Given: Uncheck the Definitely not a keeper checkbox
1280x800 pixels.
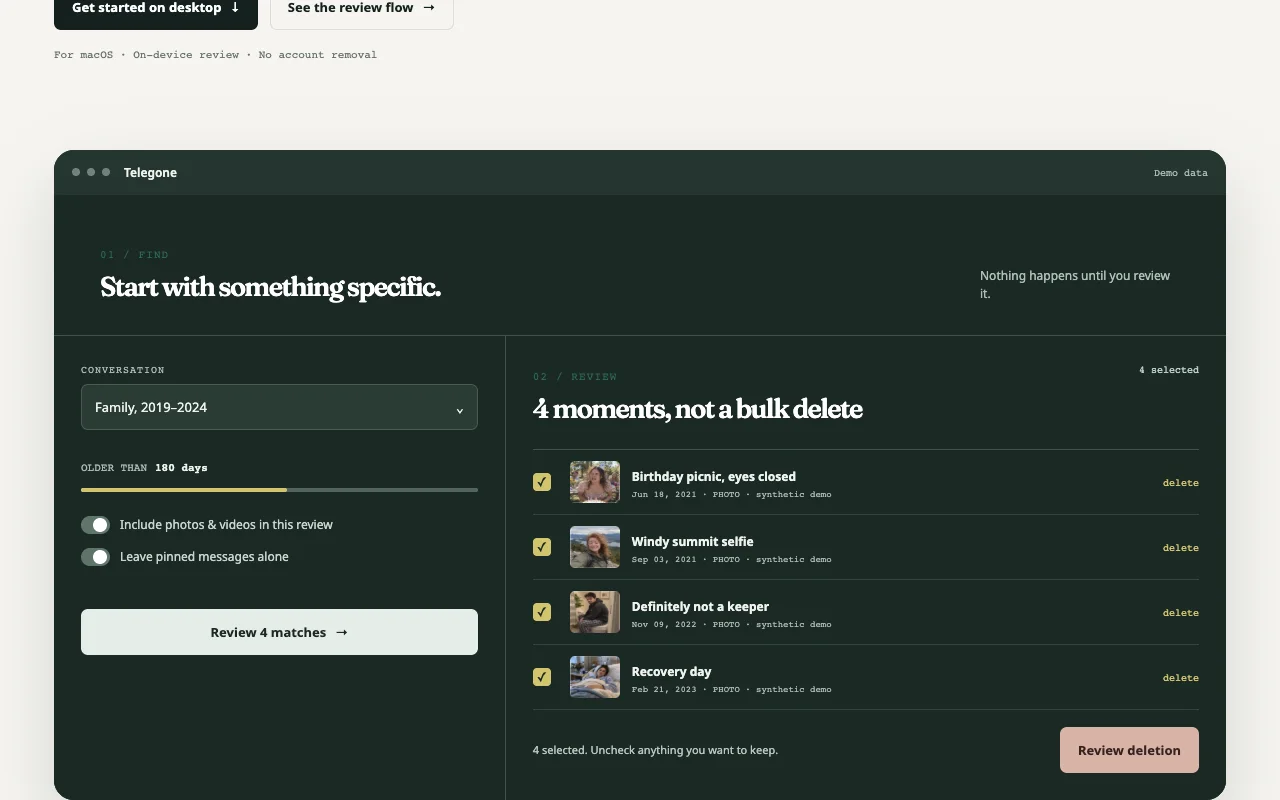Looking at the screenshot, I should coord(542,612).
